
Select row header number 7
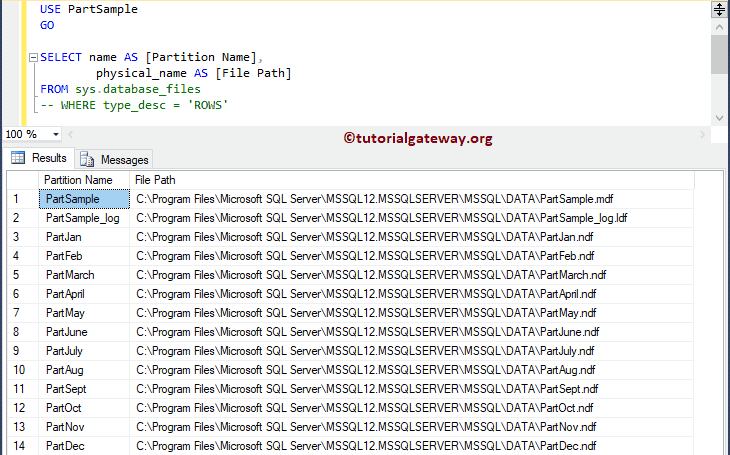(x=23, y=313)
